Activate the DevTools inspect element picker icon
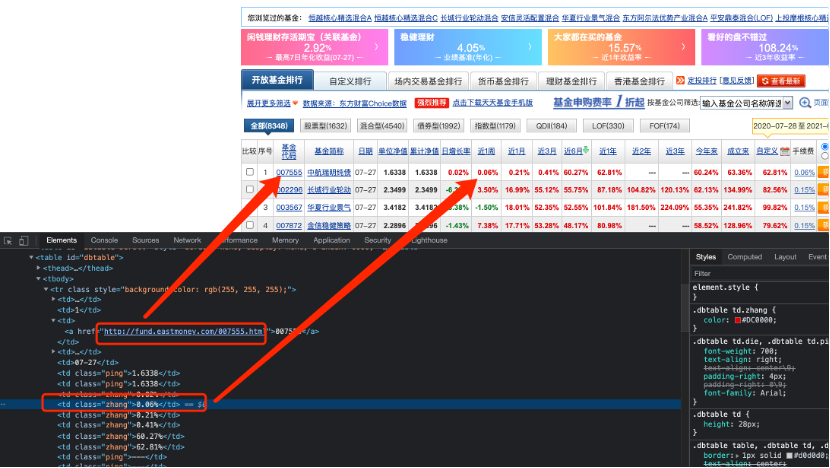The image size is (830, 468). tap(8, 241)
